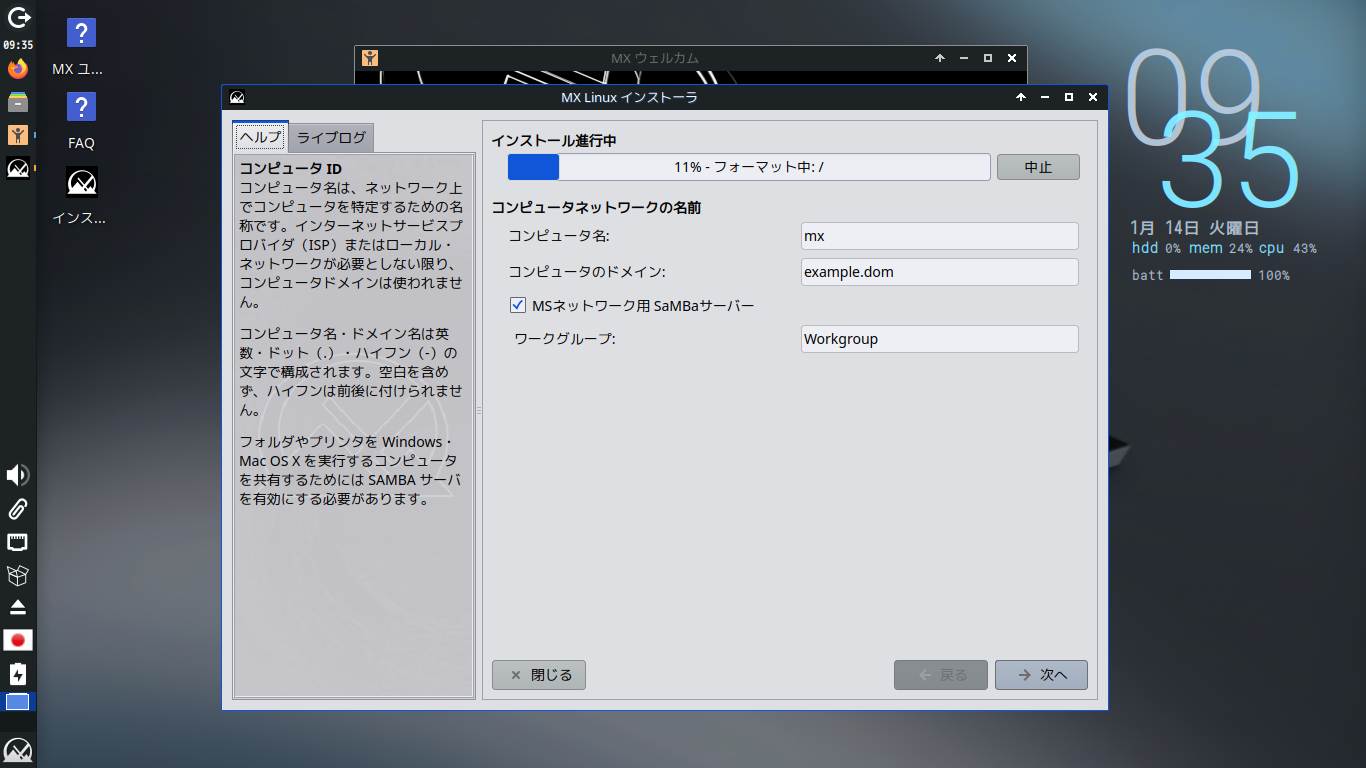The image size is (1366, 768).
Task: Click the コンピュータネットワークの名前 heading
Action: [596, 208]
